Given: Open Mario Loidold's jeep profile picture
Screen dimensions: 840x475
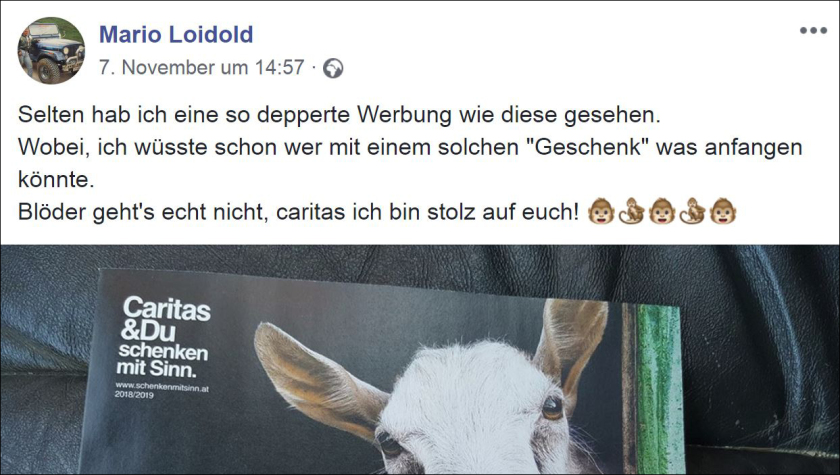Looking at the screenshot, I should point(51,50).
